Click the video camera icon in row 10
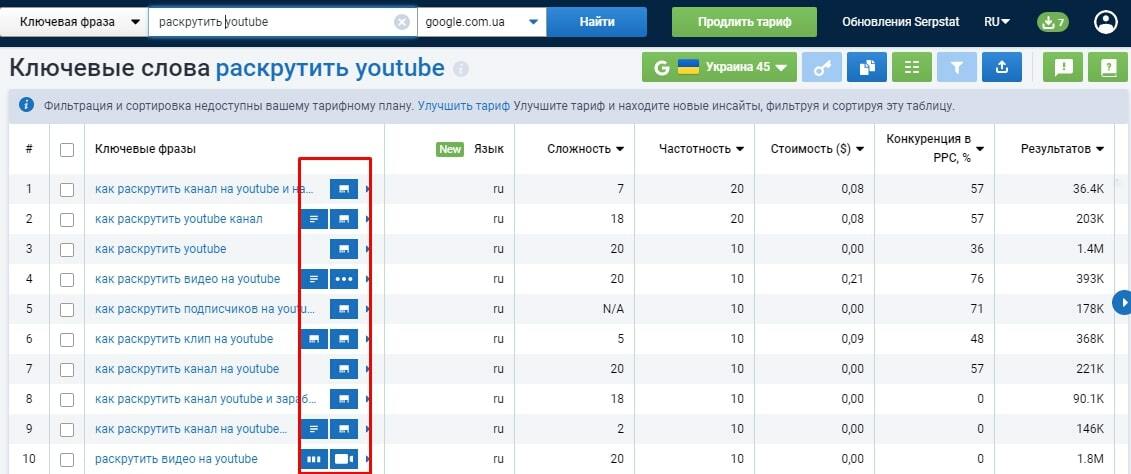 (344, 459)
